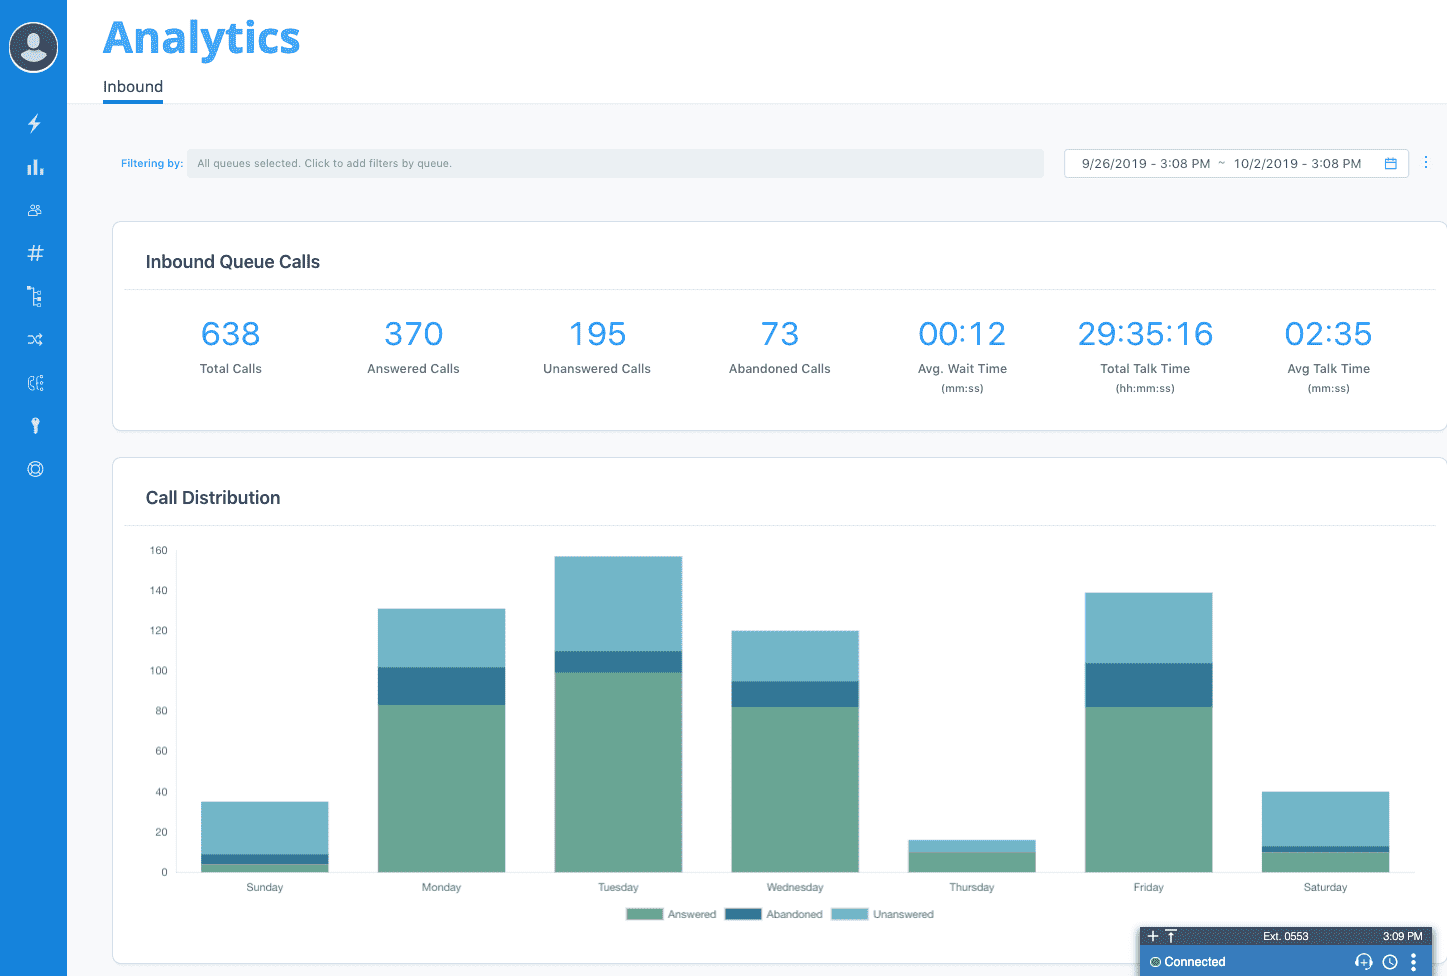This screenshot has height=976, width=1447.
Task: Click the hash numbers sidebar icon
Action: point(35,254)
